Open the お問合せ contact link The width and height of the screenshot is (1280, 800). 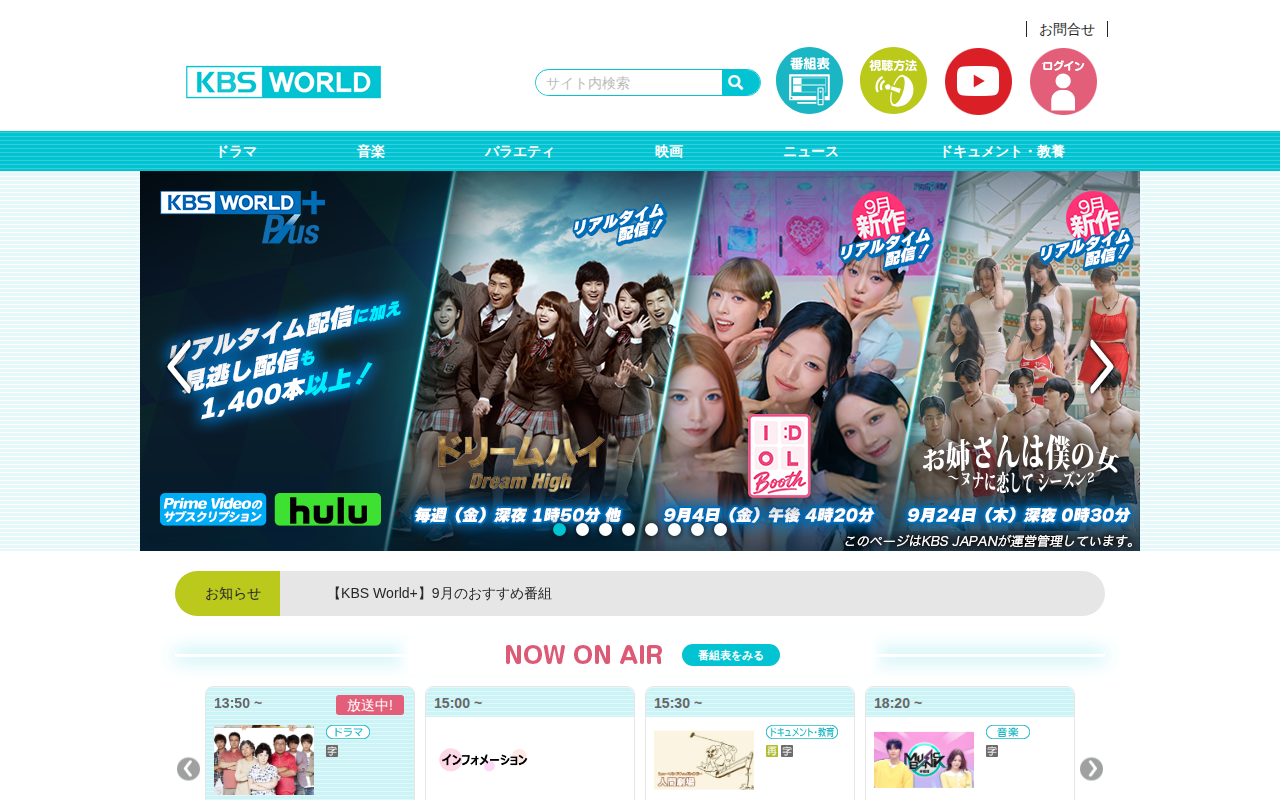1066,29
